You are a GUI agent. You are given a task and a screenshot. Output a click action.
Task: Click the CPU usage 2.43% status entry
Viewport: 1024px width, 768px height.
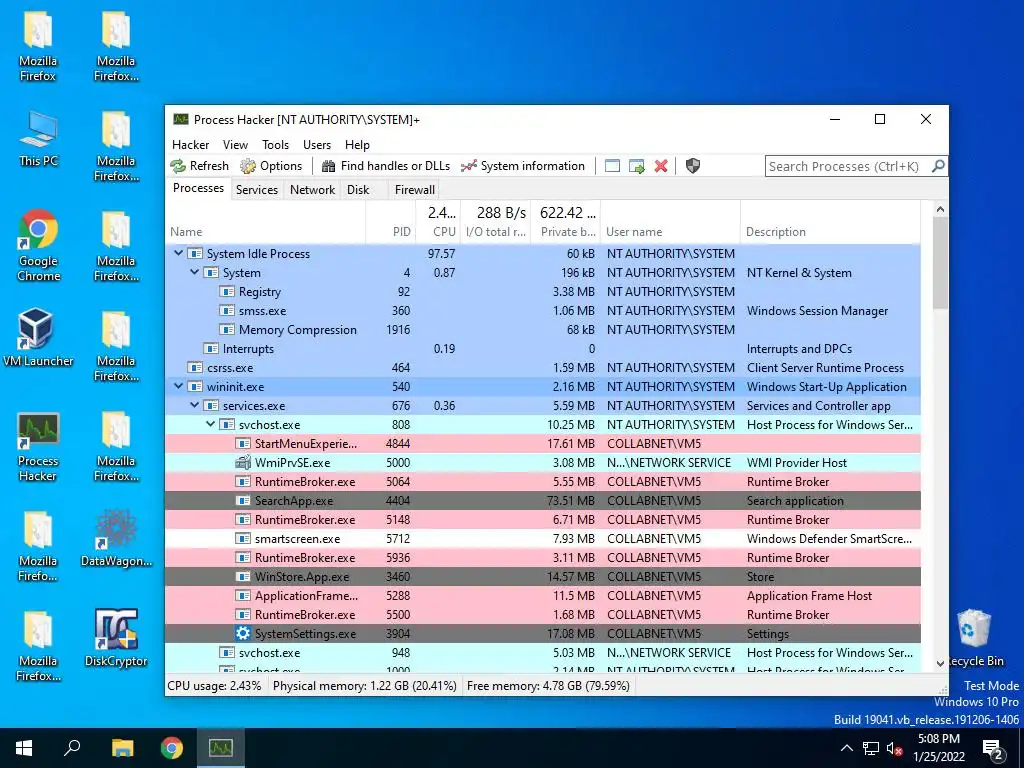(214, 686)
